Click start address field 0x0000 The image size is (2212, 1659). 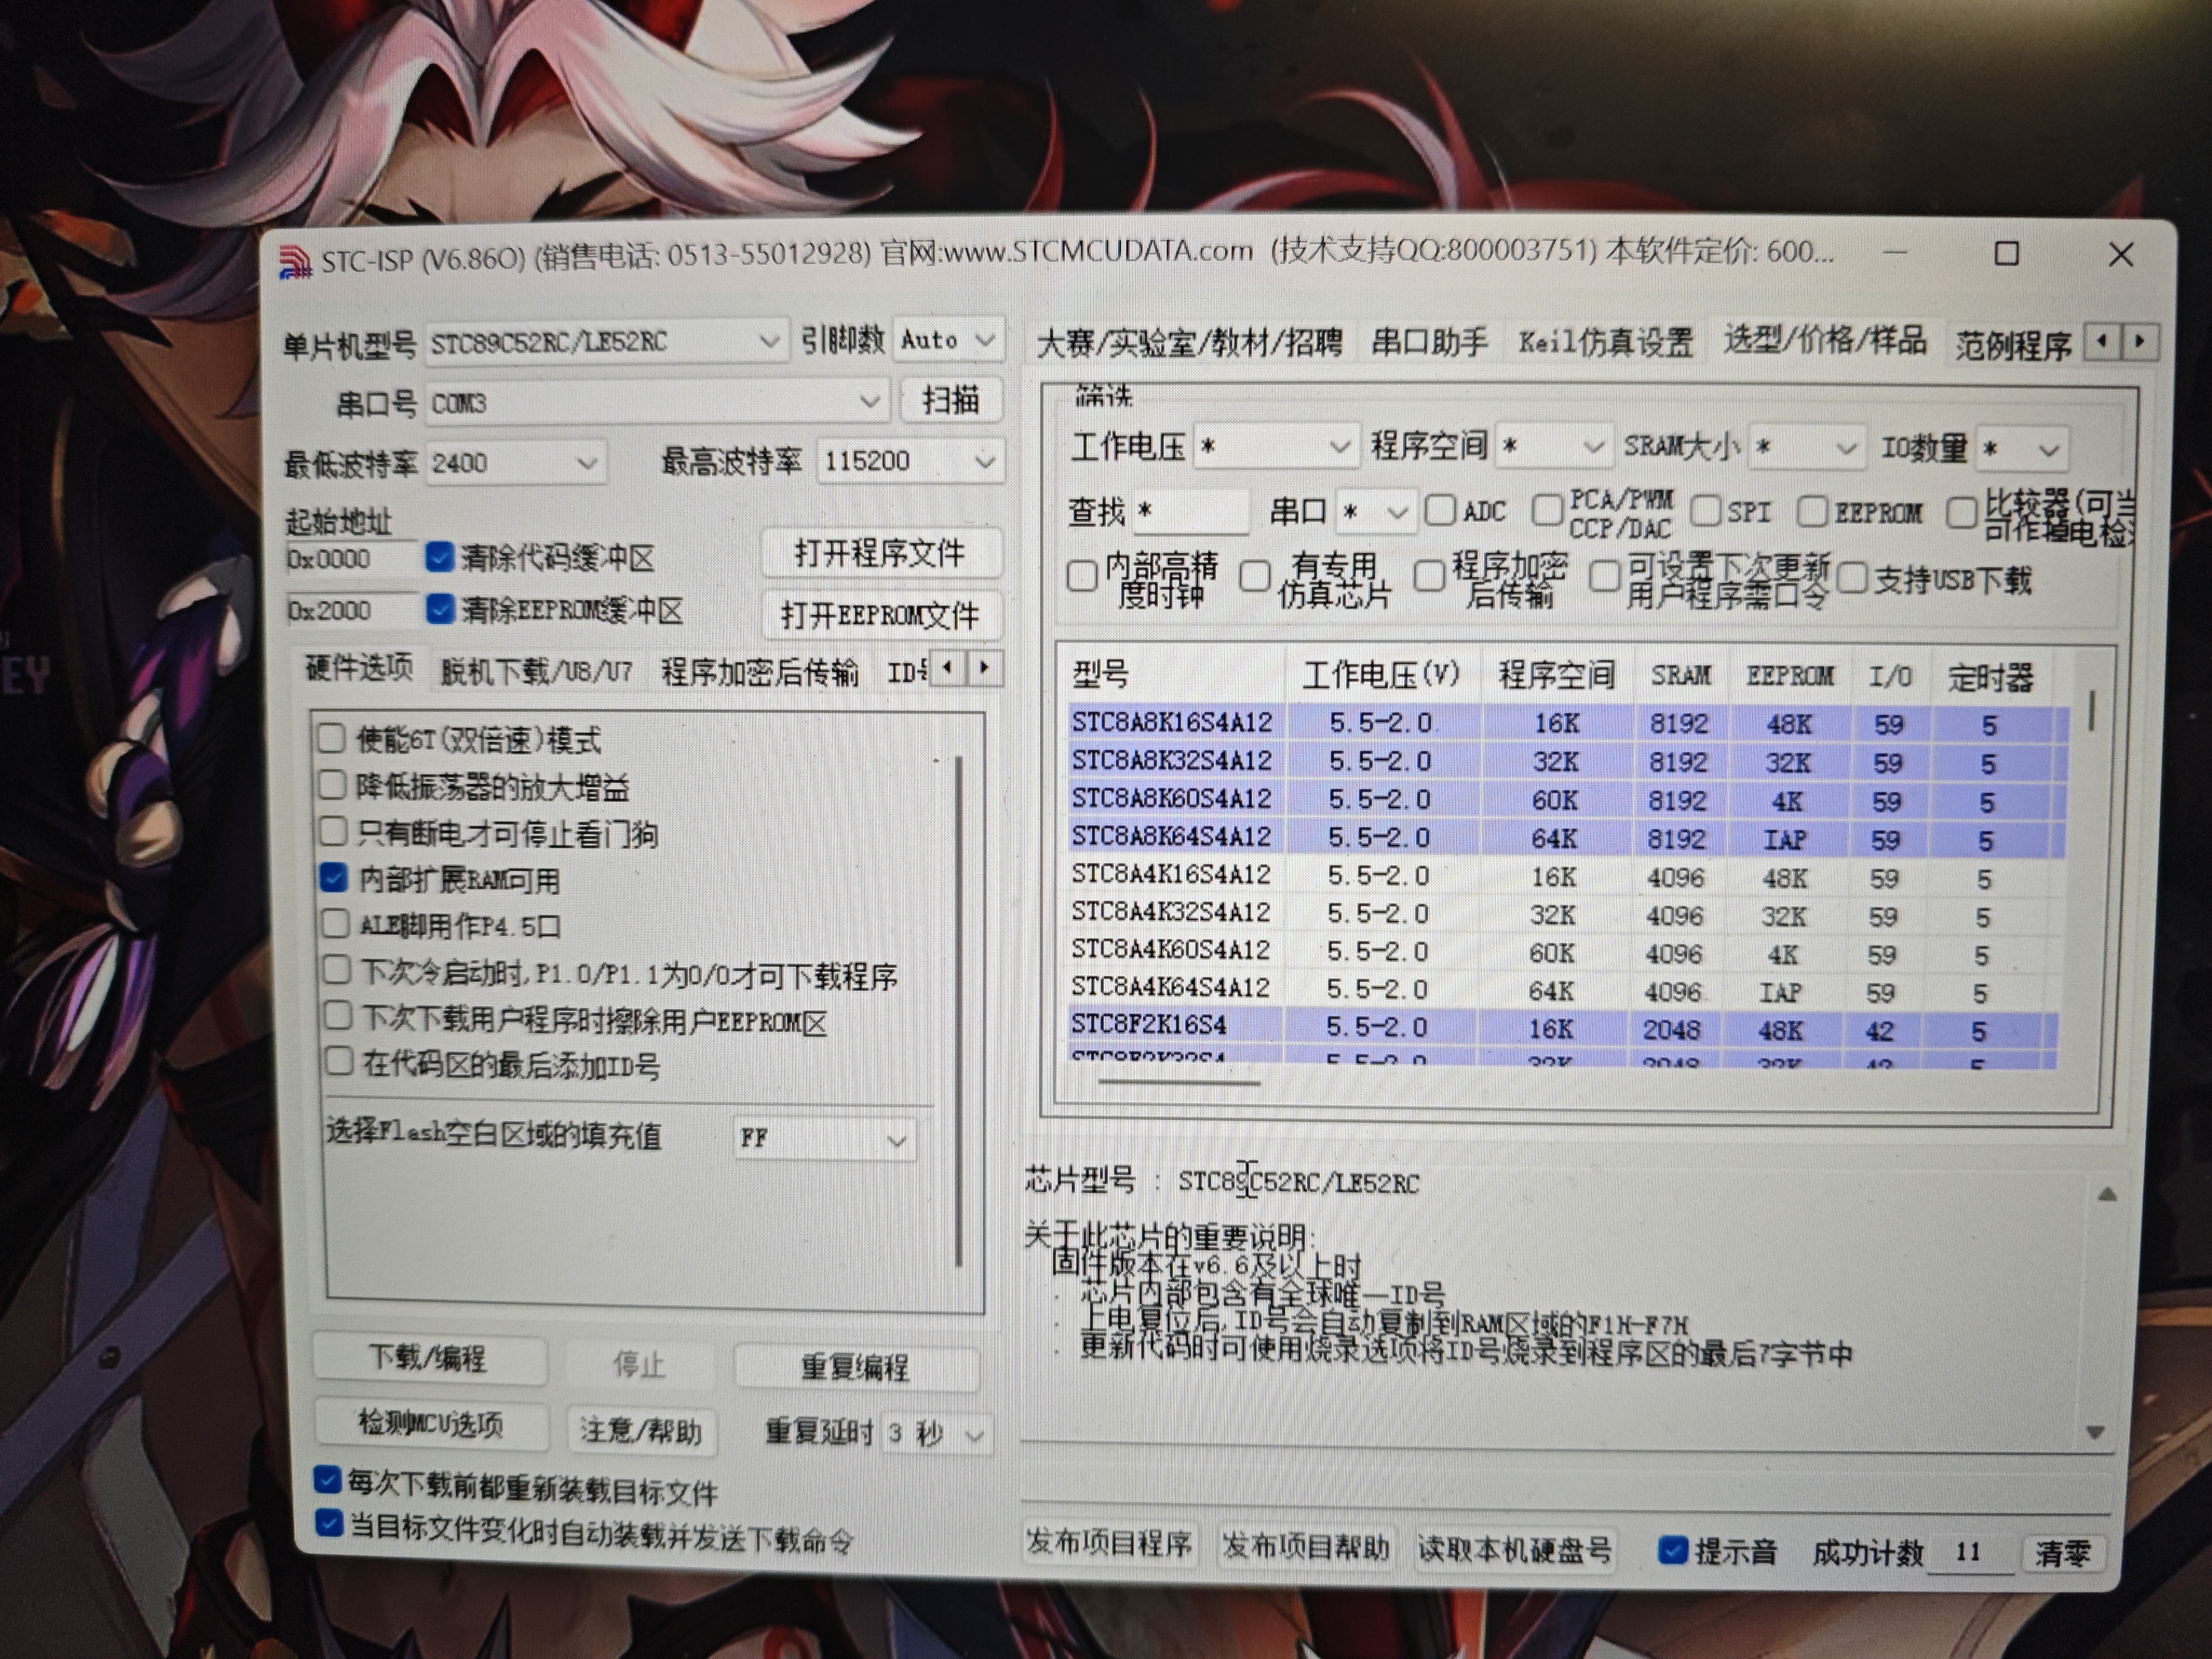click(x=351, y=558)
